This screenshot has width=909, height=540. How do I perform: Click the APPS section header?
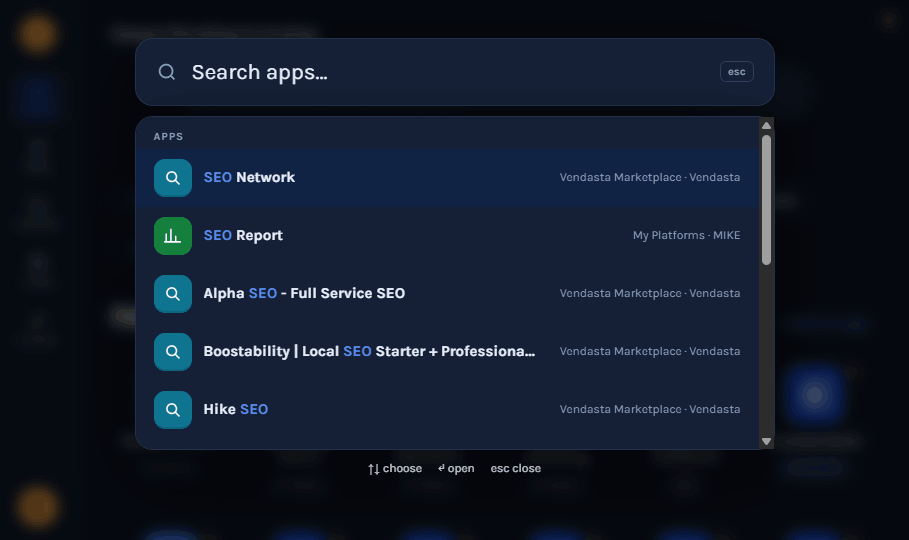point(168,137)
